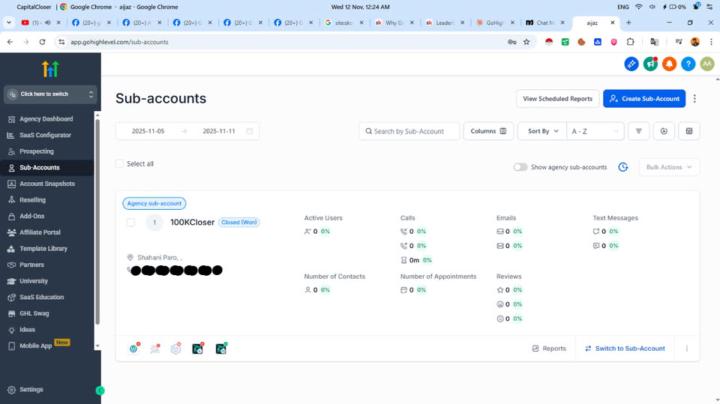Click the Affiliate Portal people icon
The image size is (720, 404).
point(11,232)
